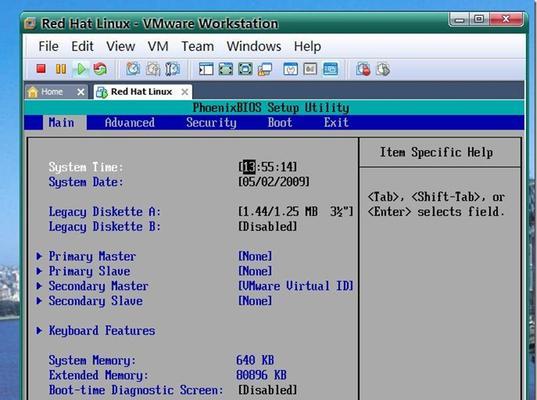The width and height of the screenshot is (537, 400).
Task: Click the Home tab house icon
Action: (33, 92)
